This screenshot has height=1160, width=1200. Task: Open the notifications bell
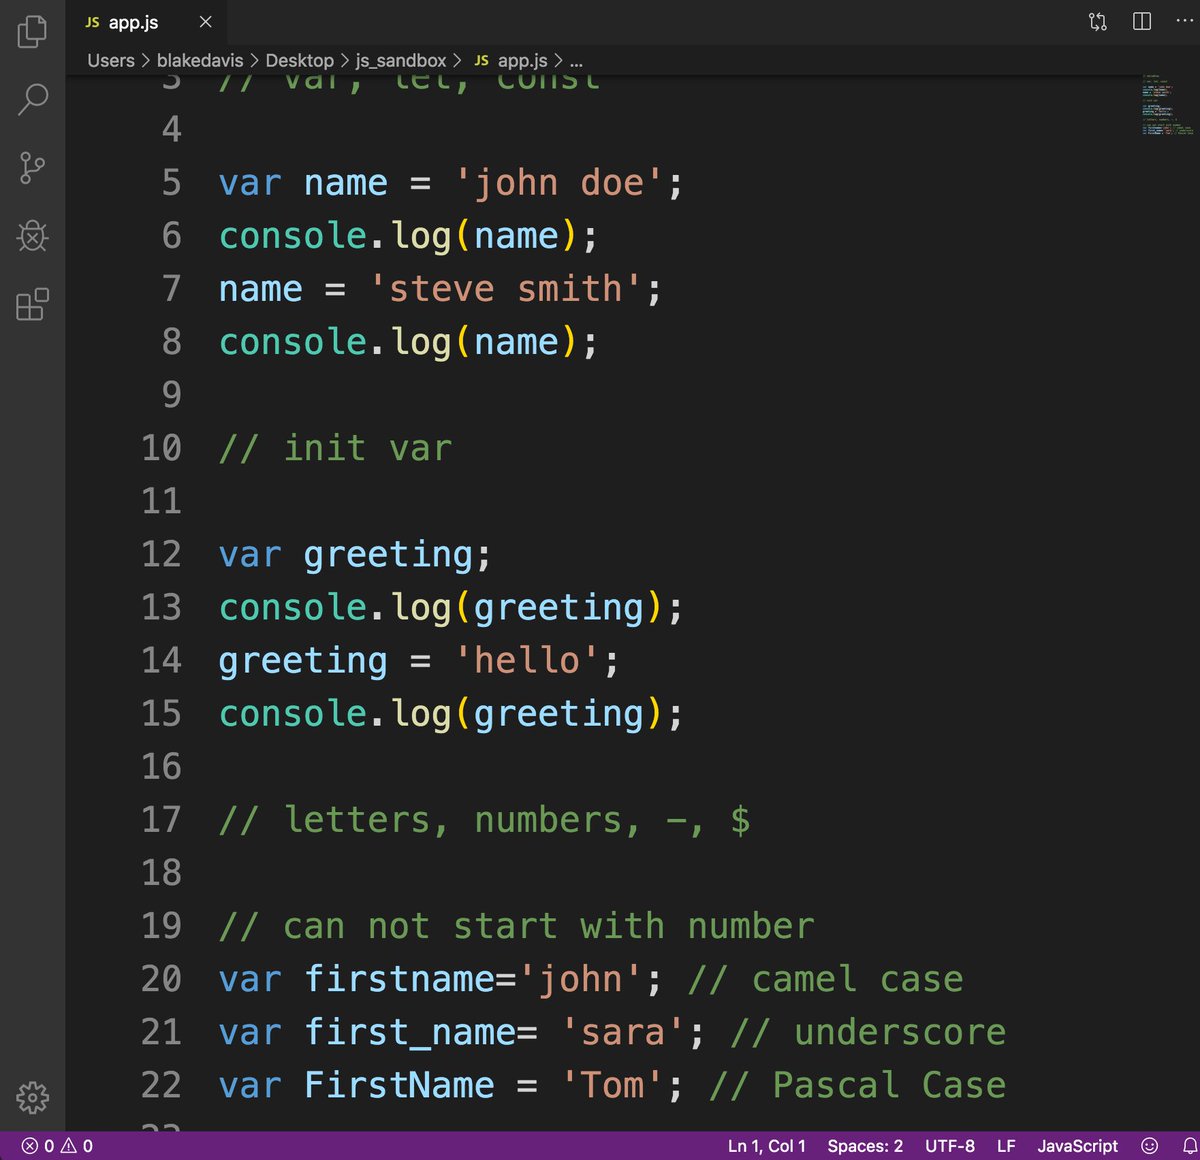(x=1189, y=1146)
